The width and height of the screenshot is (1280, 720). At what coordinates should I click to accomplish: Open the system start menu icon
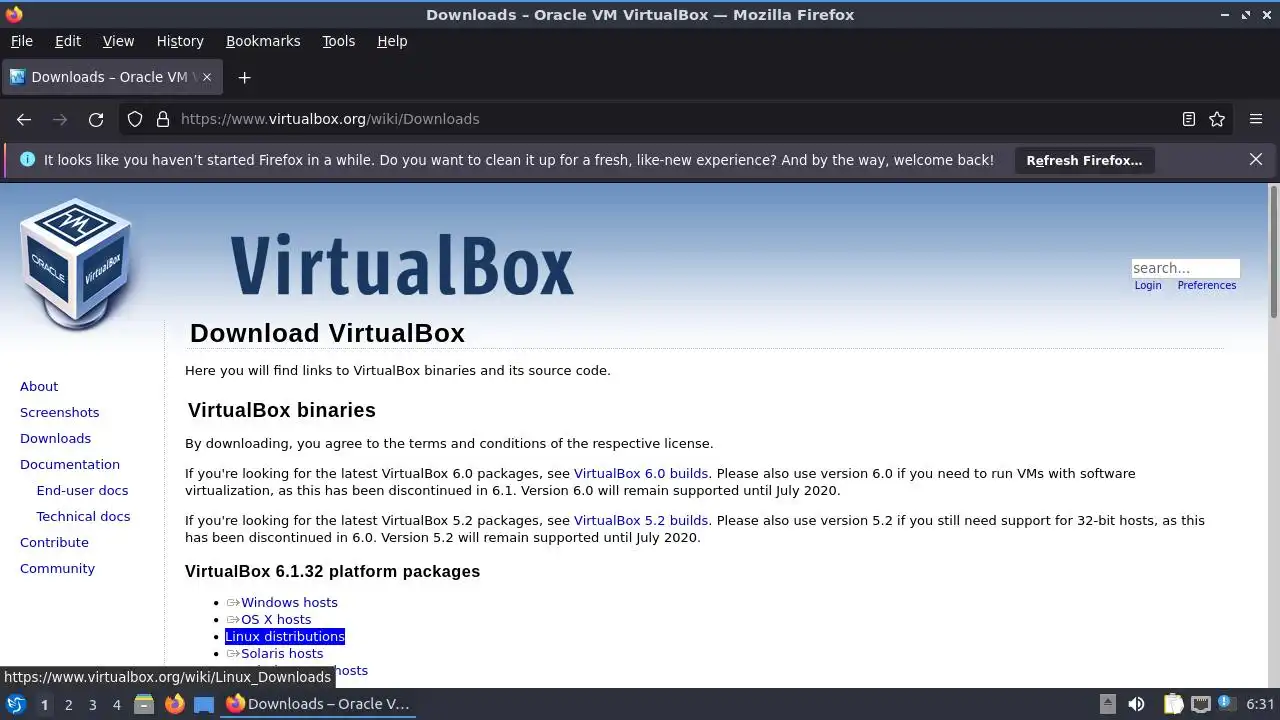[x=16, y=704]
